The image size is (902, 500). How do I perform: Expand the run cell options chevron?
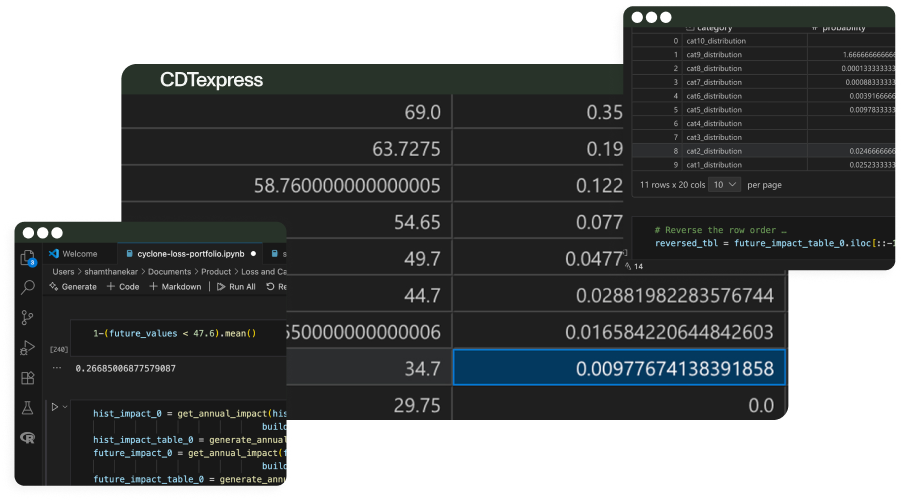[66, 406]
